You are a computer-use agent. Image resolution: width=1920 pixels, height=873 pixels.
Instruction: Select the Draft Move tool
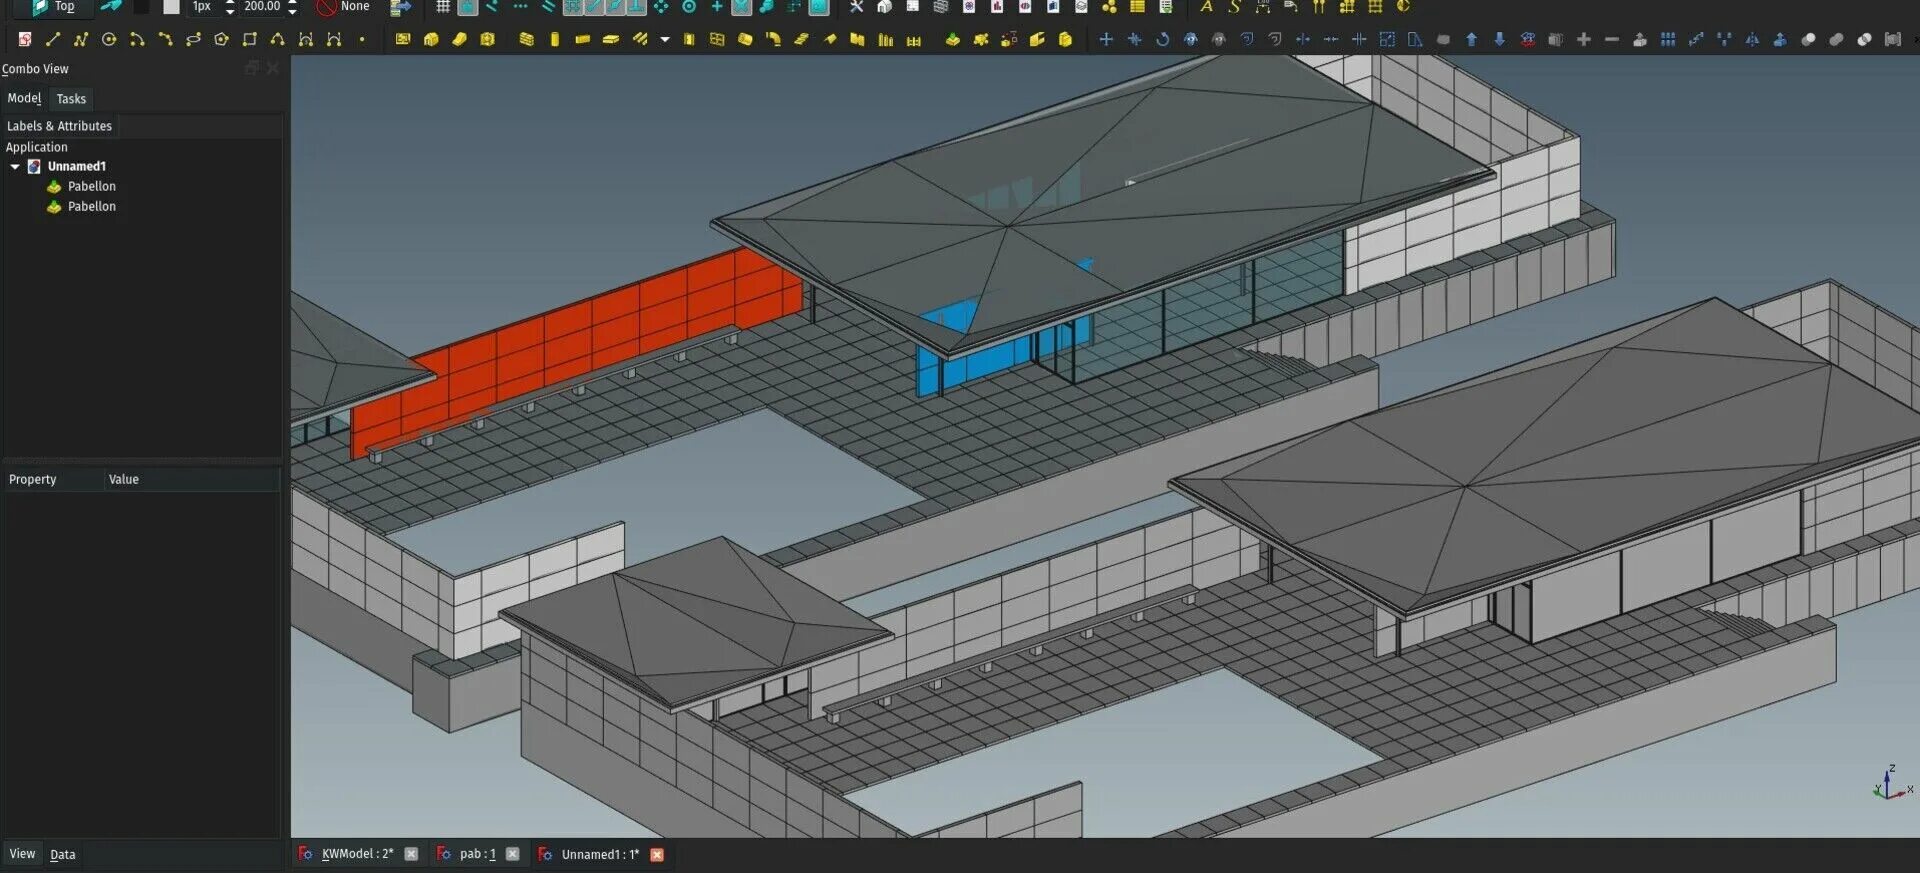pyautogui.click(x=1106, y=40)
